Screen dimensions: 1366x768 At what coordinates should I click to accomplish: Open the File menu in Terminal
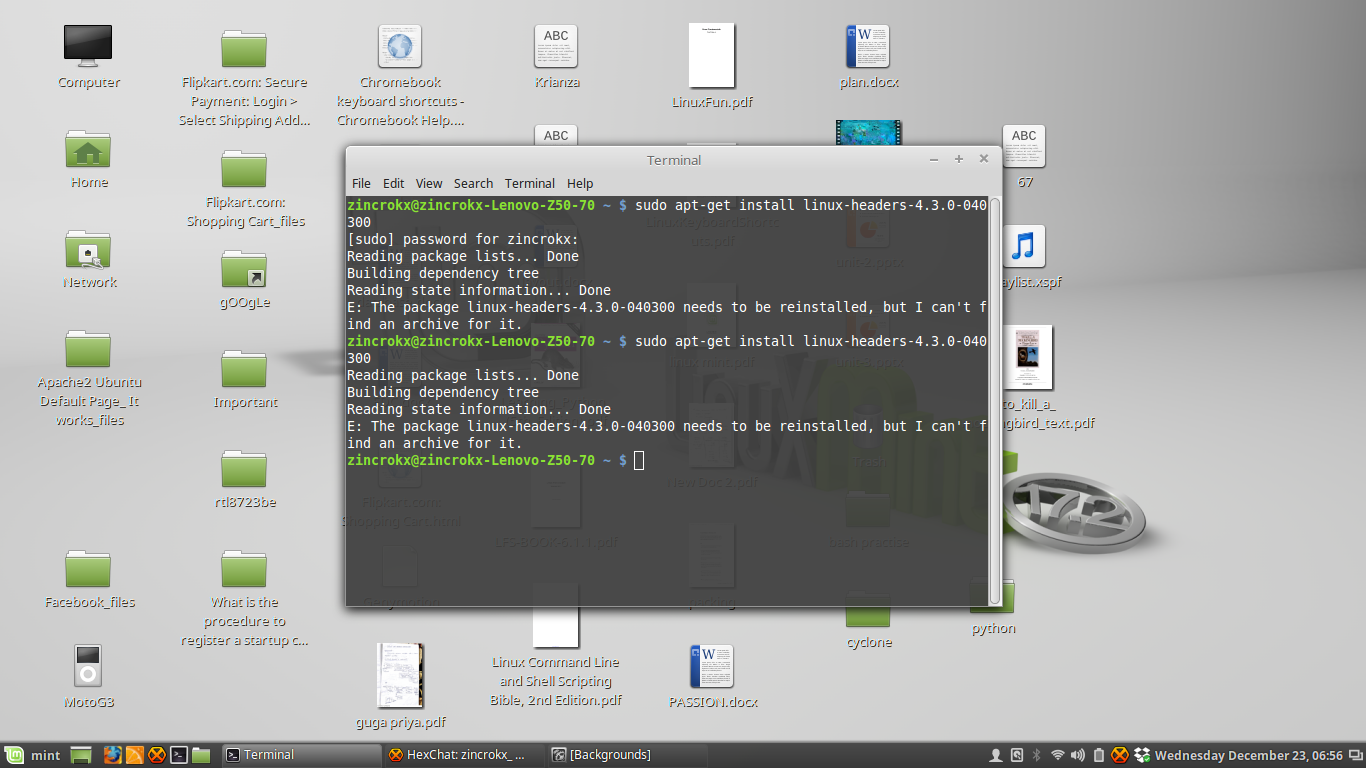361,183
